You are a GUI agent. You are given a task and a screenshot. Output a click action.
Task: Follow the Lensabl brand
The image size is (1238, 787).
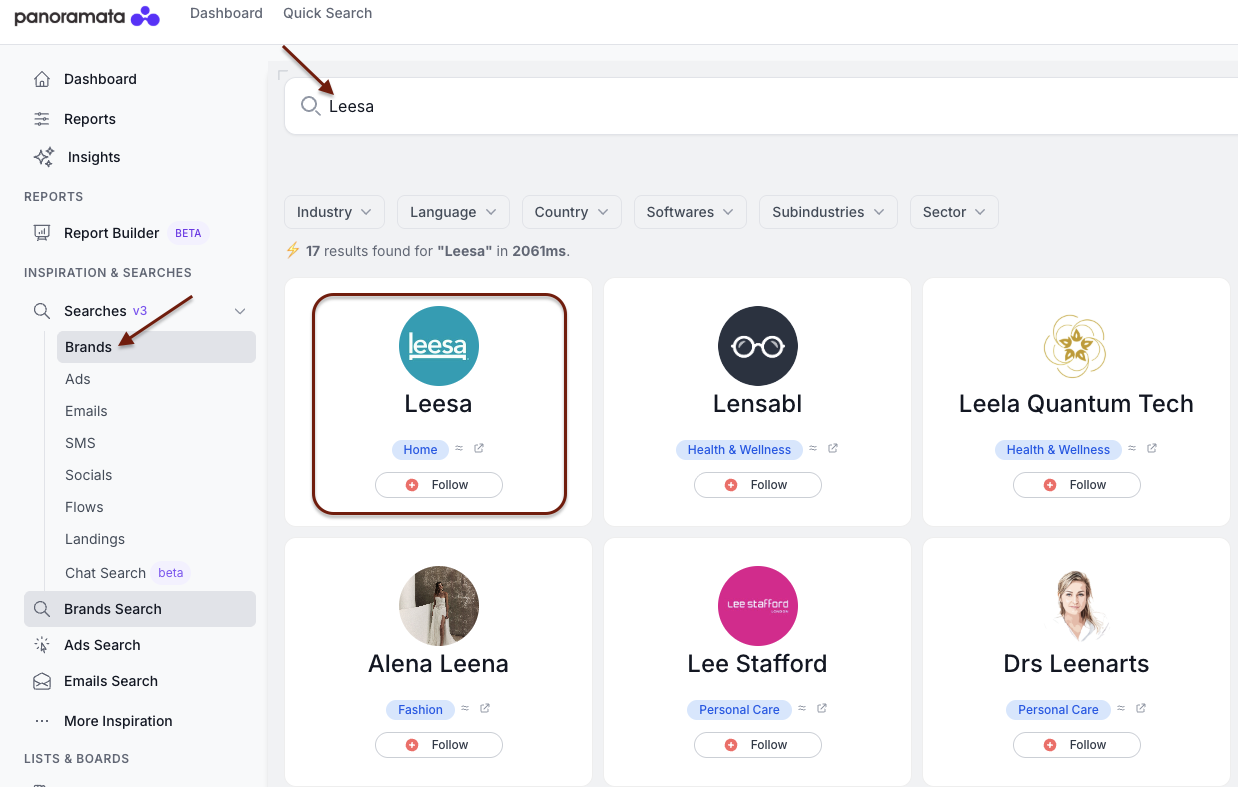pos(758,485)
